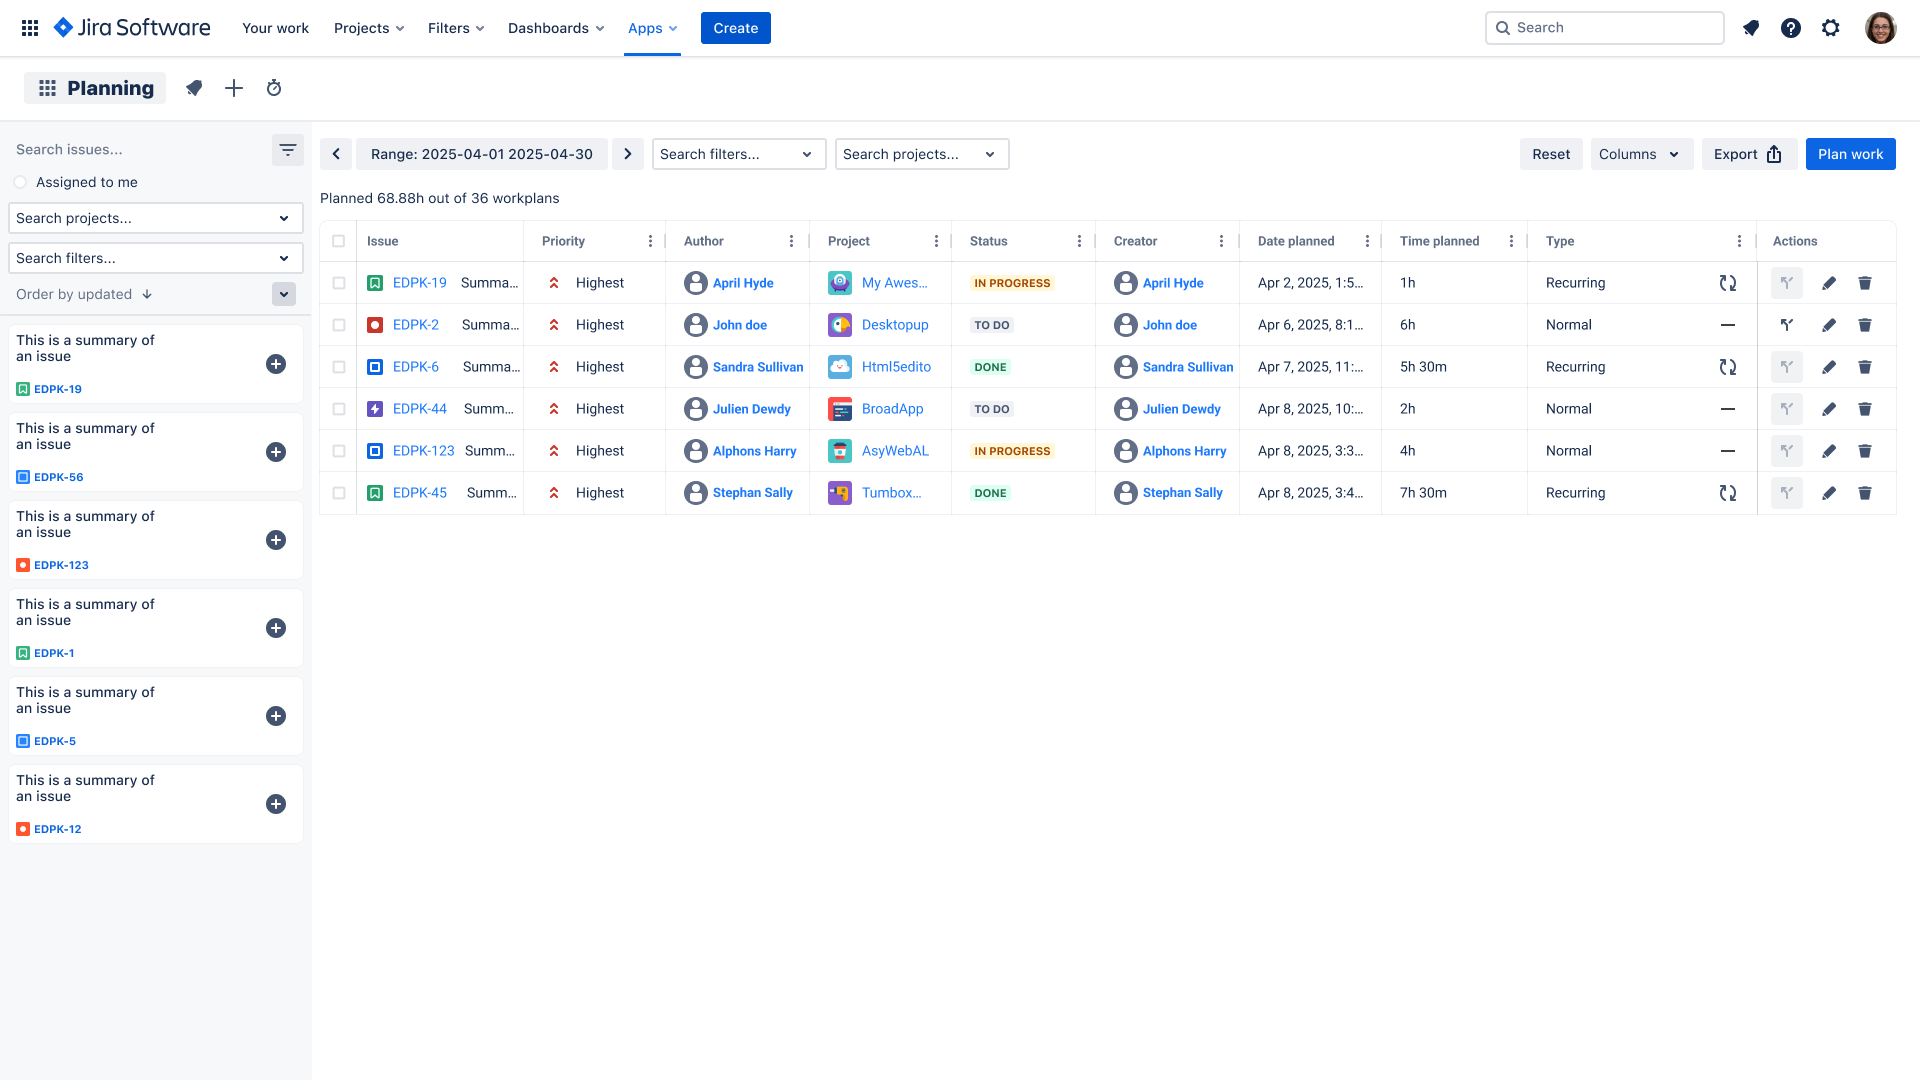Open the Dashboards menu

coord(556,28)
